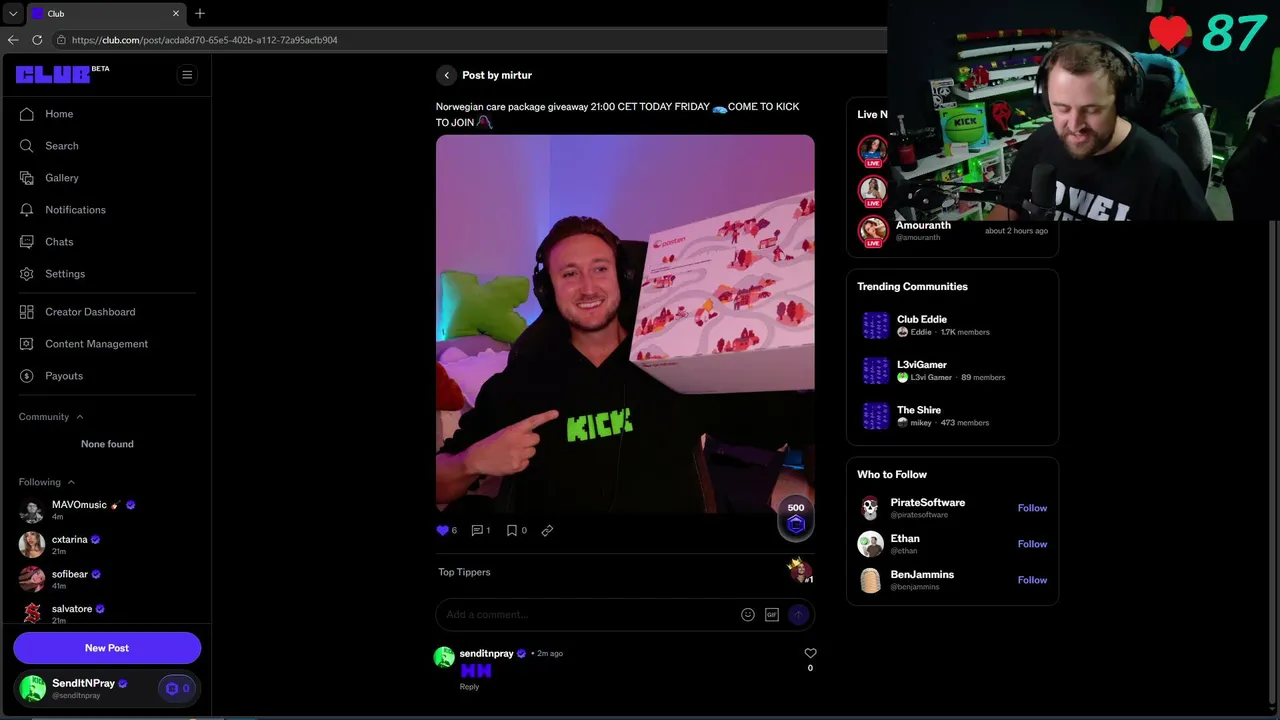Toggle the sidebar collapse hamburger icon
This screenshot has width=1280, height=720.
pos(187,75)
